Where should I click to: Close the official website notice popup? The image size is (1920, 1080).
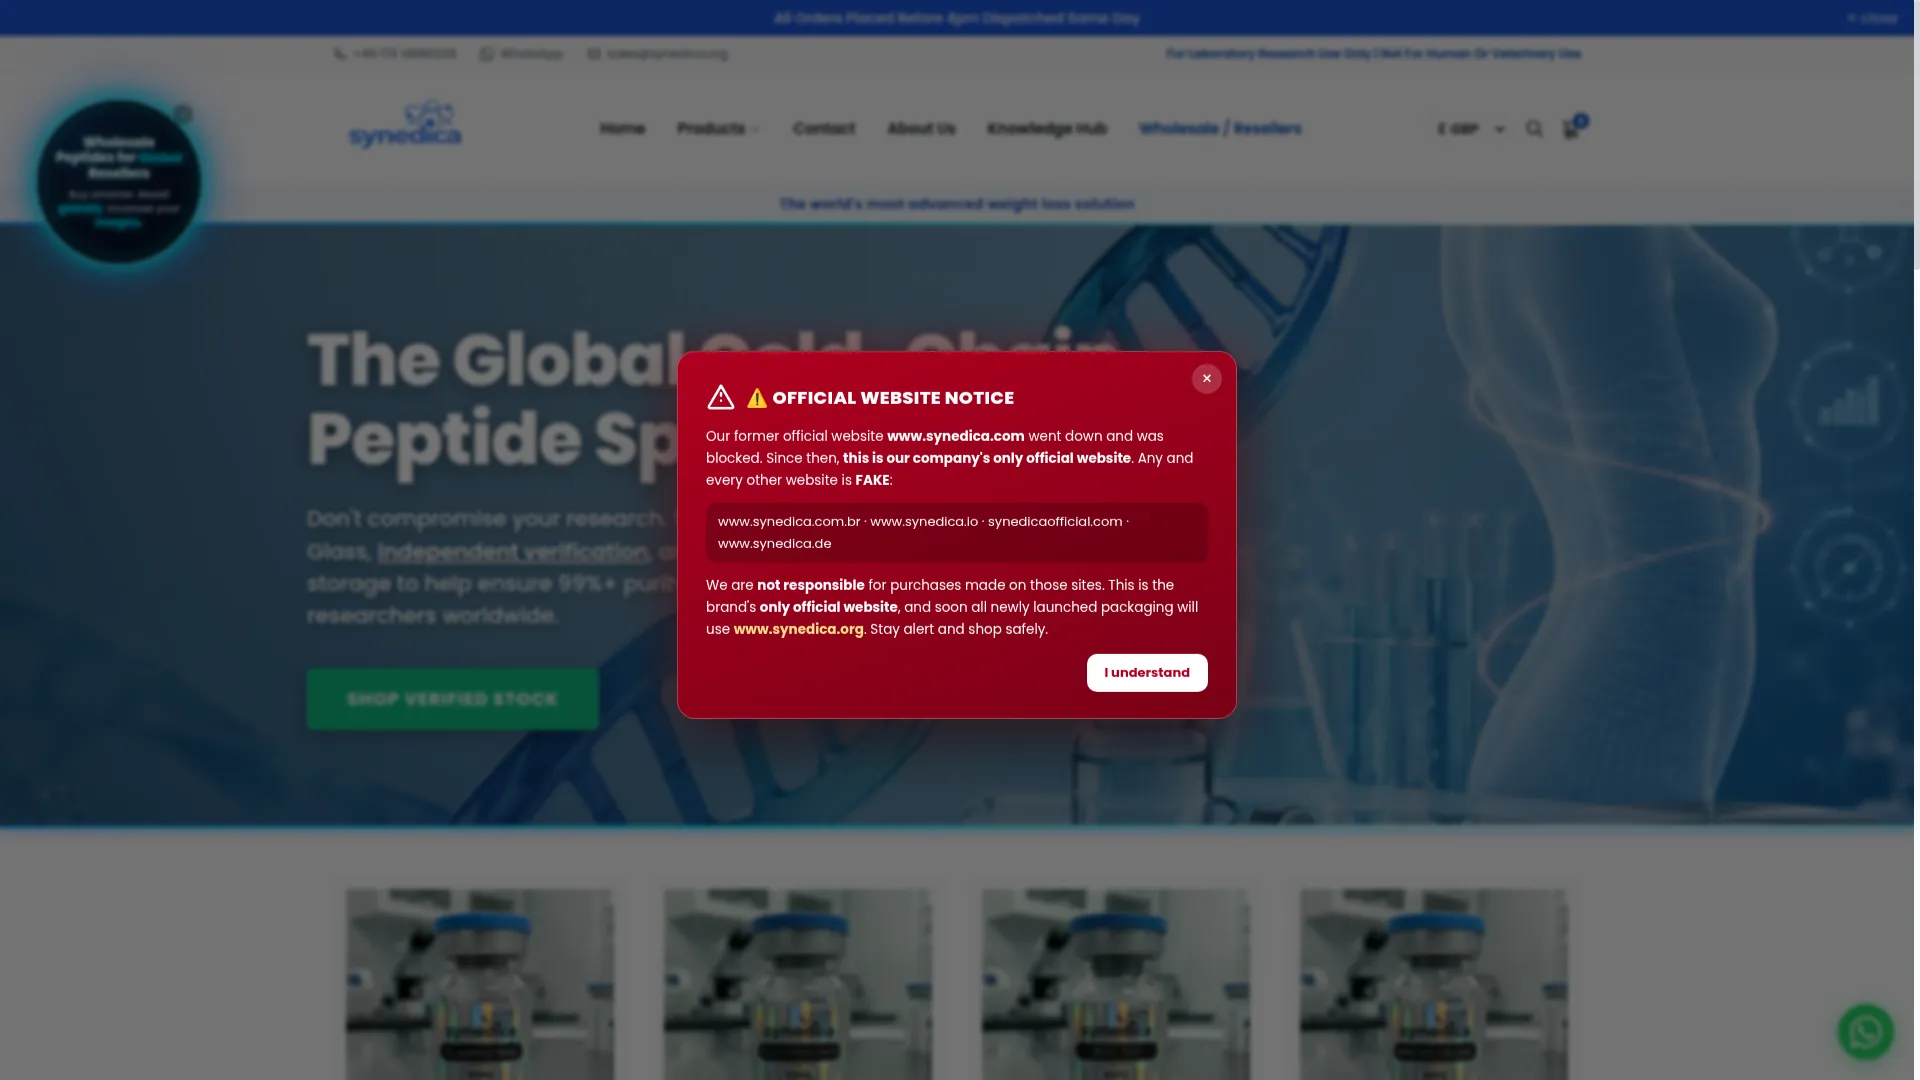click(1206, 379)
